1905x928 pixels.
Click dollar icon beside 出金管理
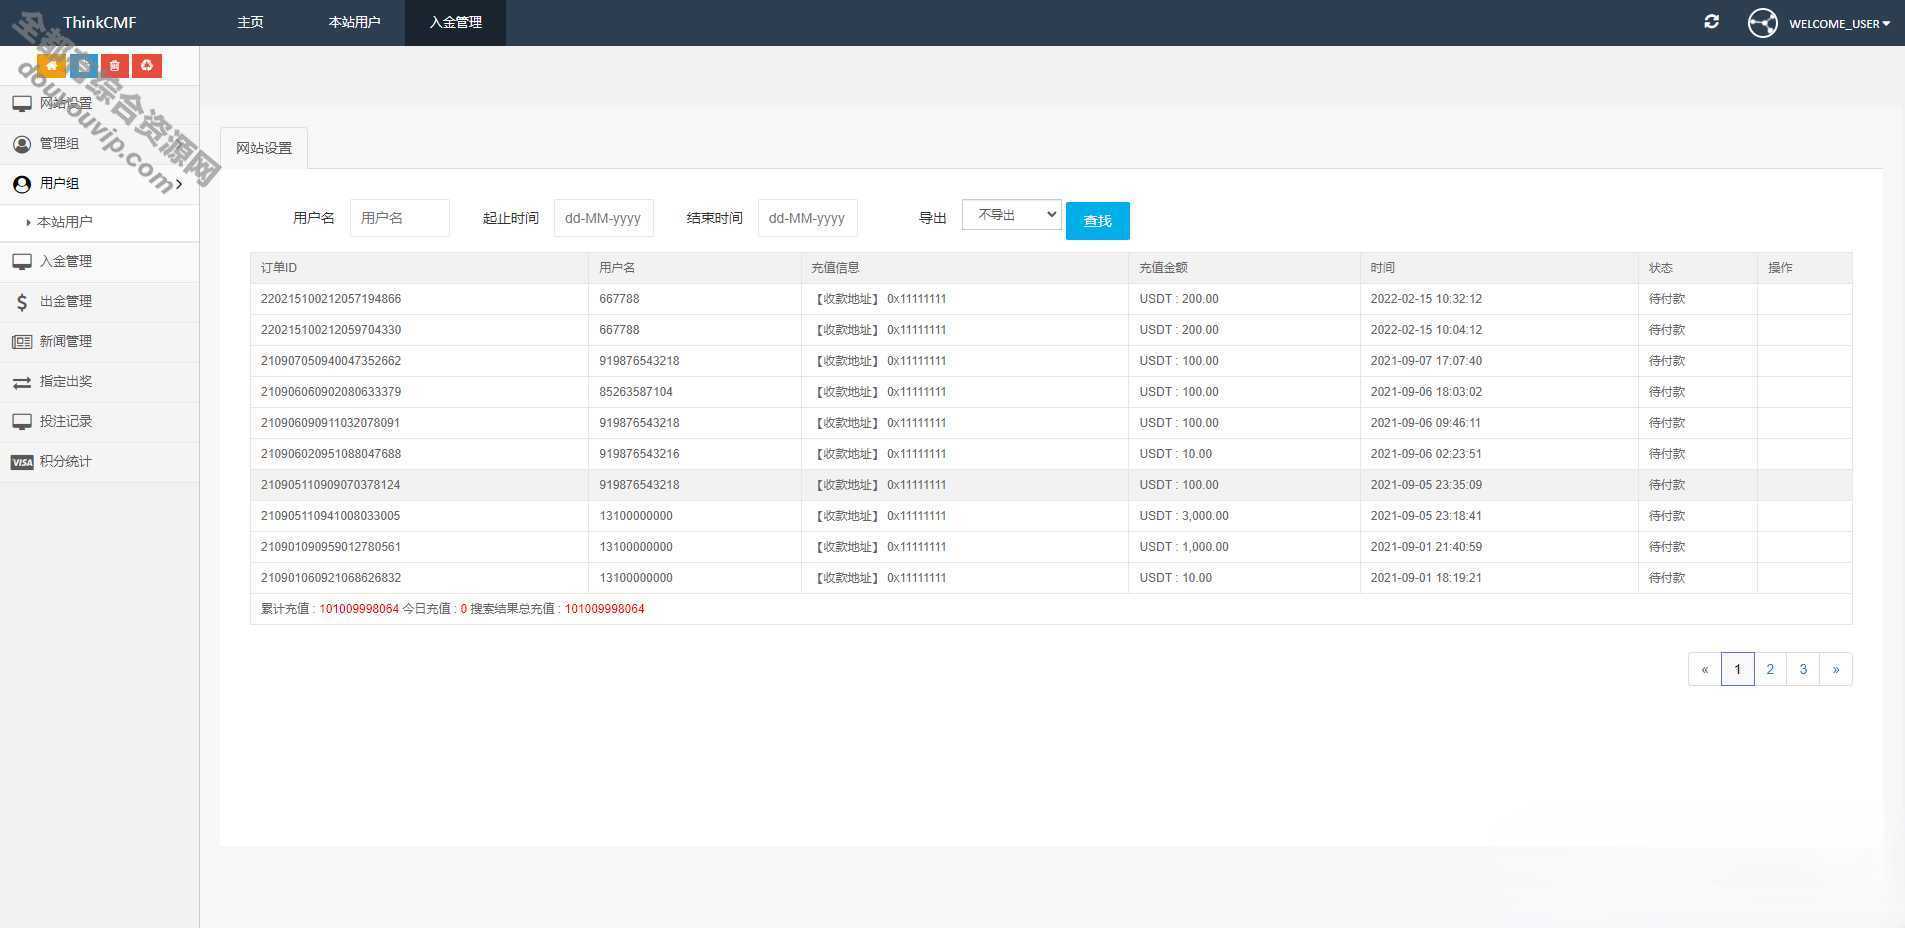pyautogui.click(x=22, y=301)
